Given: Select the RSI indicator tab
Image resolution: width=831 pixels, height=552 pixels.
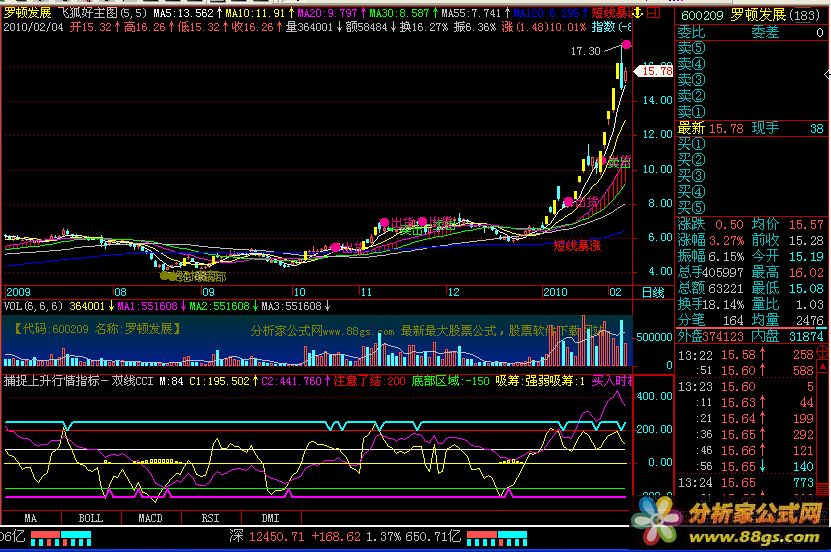Looking at the screenshot, I should click(210, 518).
